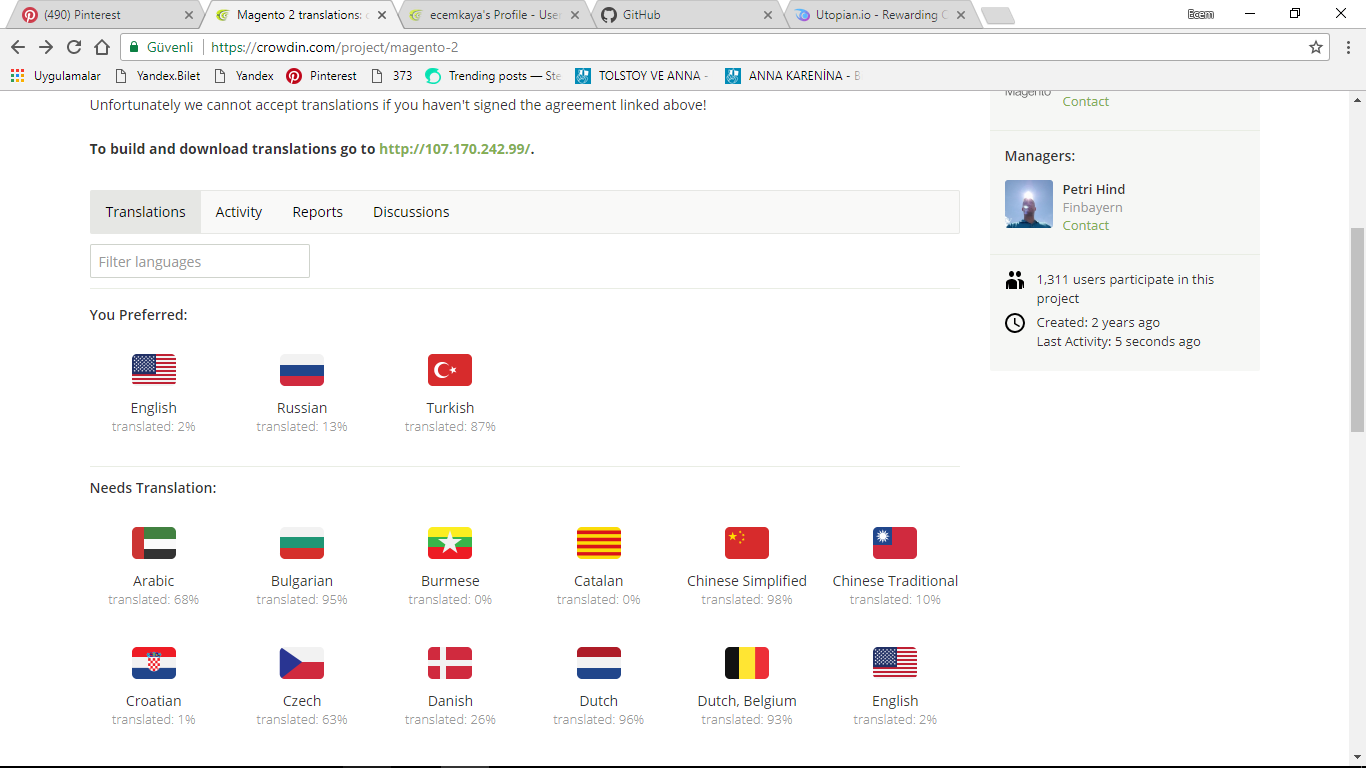
Task: Select the Russian flag in You Preferred
Action: pyautogui.click(x=302, y=370)
